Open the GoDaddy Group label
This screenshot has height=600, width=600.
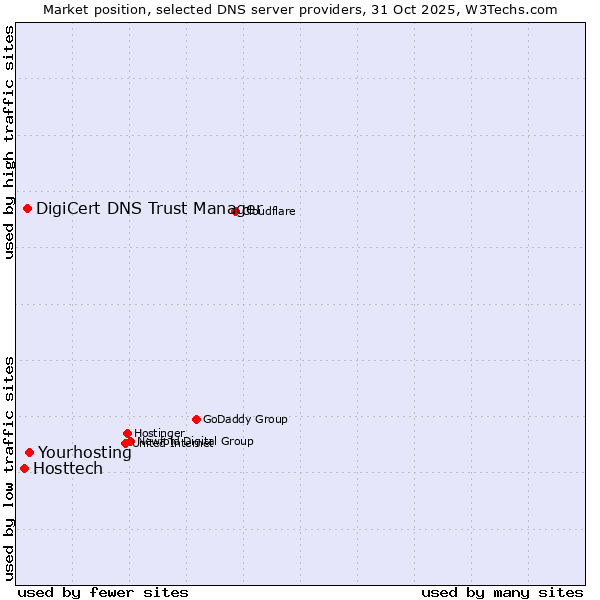(245, 419)
